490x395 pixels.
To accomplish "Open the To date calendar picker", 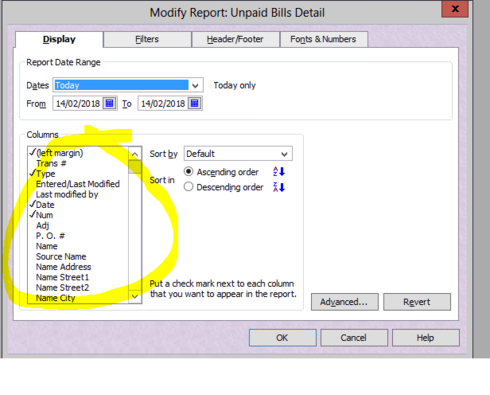I will (x=195, y=103).
